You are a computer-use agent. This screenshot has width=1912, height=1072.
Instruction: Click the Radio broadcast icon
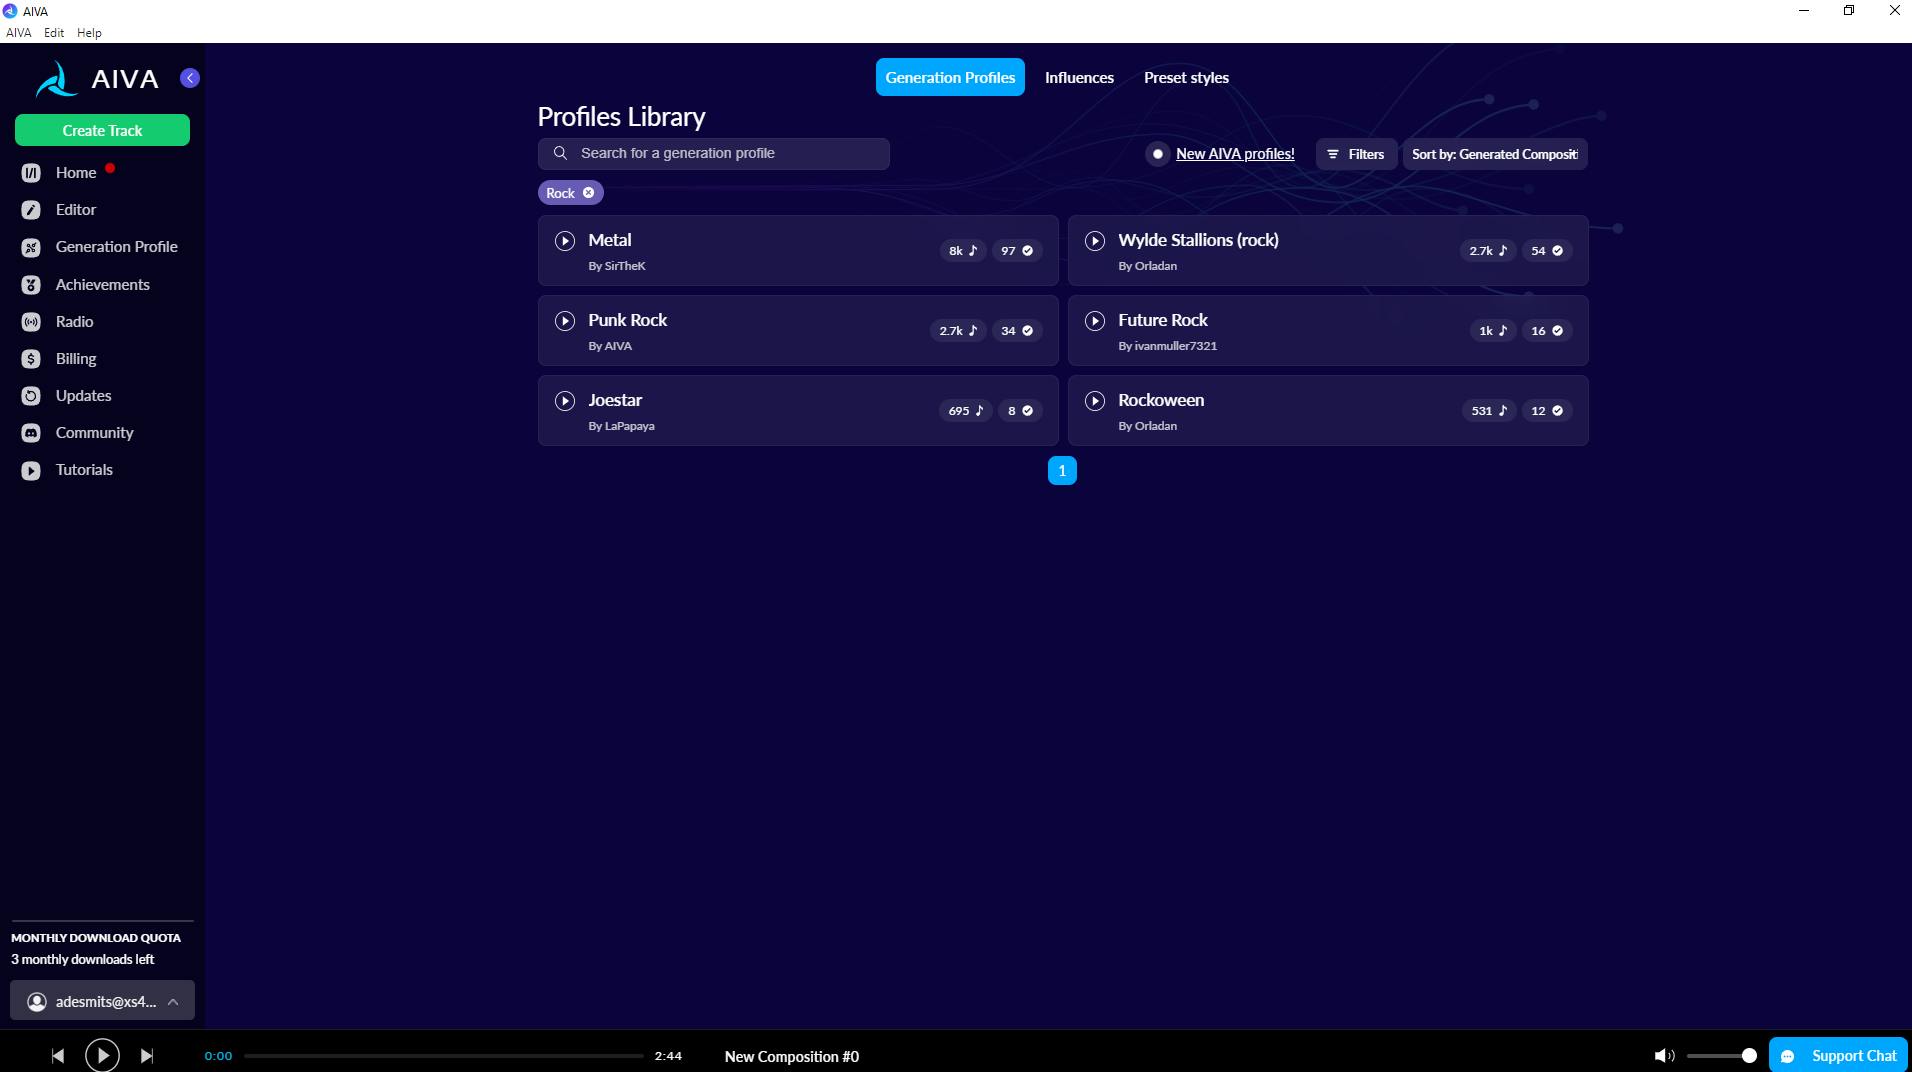[31, 322]
